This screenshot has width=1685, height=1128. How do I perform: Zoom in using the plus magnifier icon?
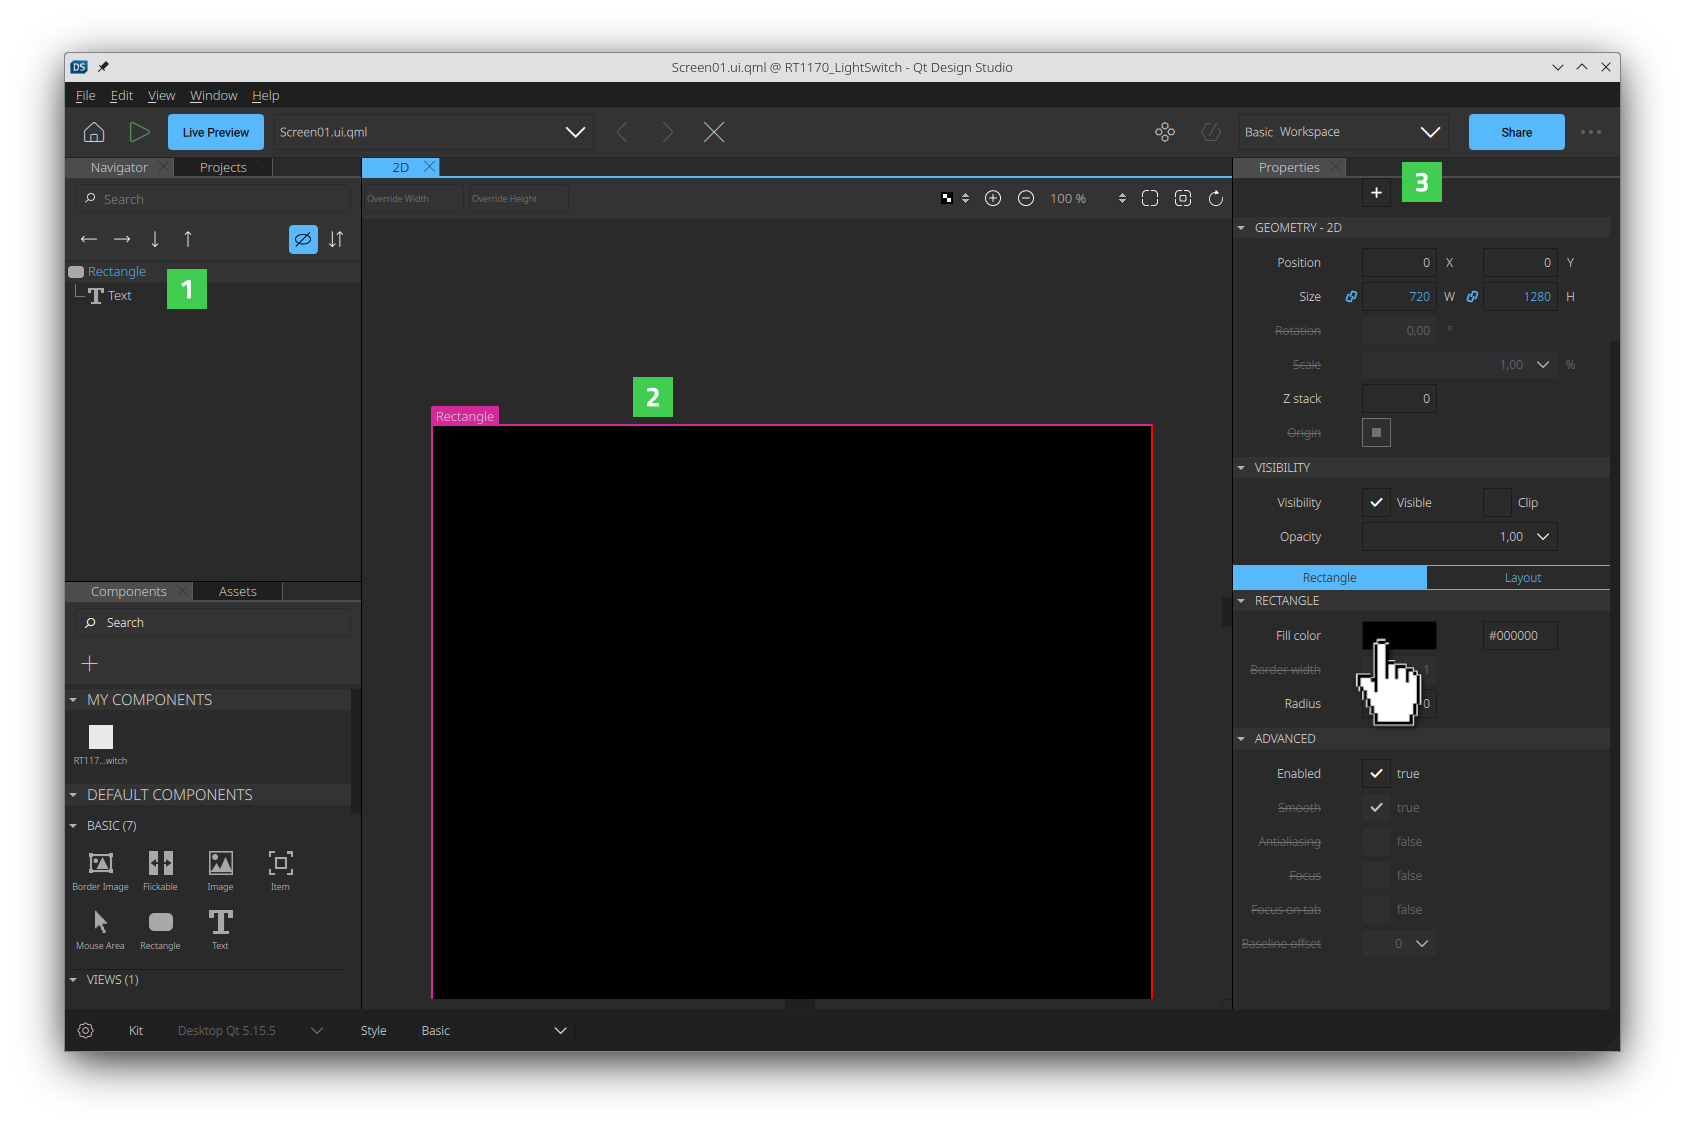993,198
